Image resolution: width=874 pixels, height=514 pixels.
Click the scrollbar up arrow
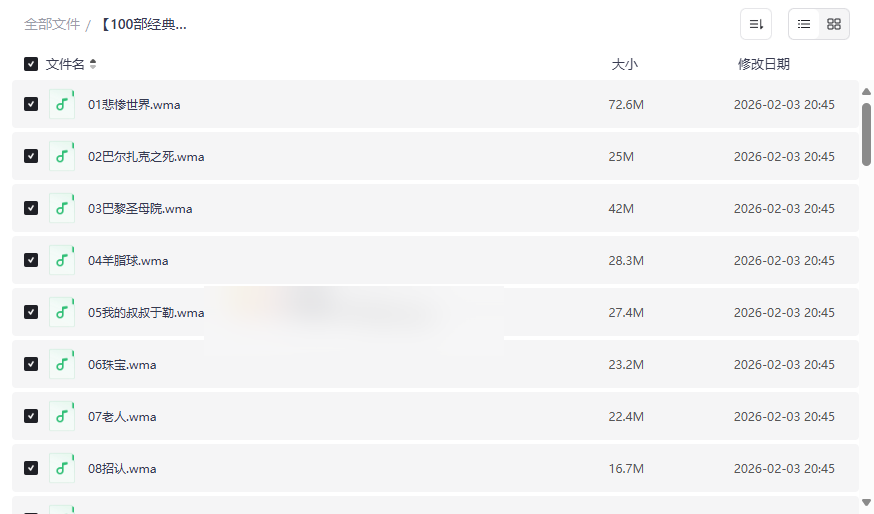pos(866,91)
